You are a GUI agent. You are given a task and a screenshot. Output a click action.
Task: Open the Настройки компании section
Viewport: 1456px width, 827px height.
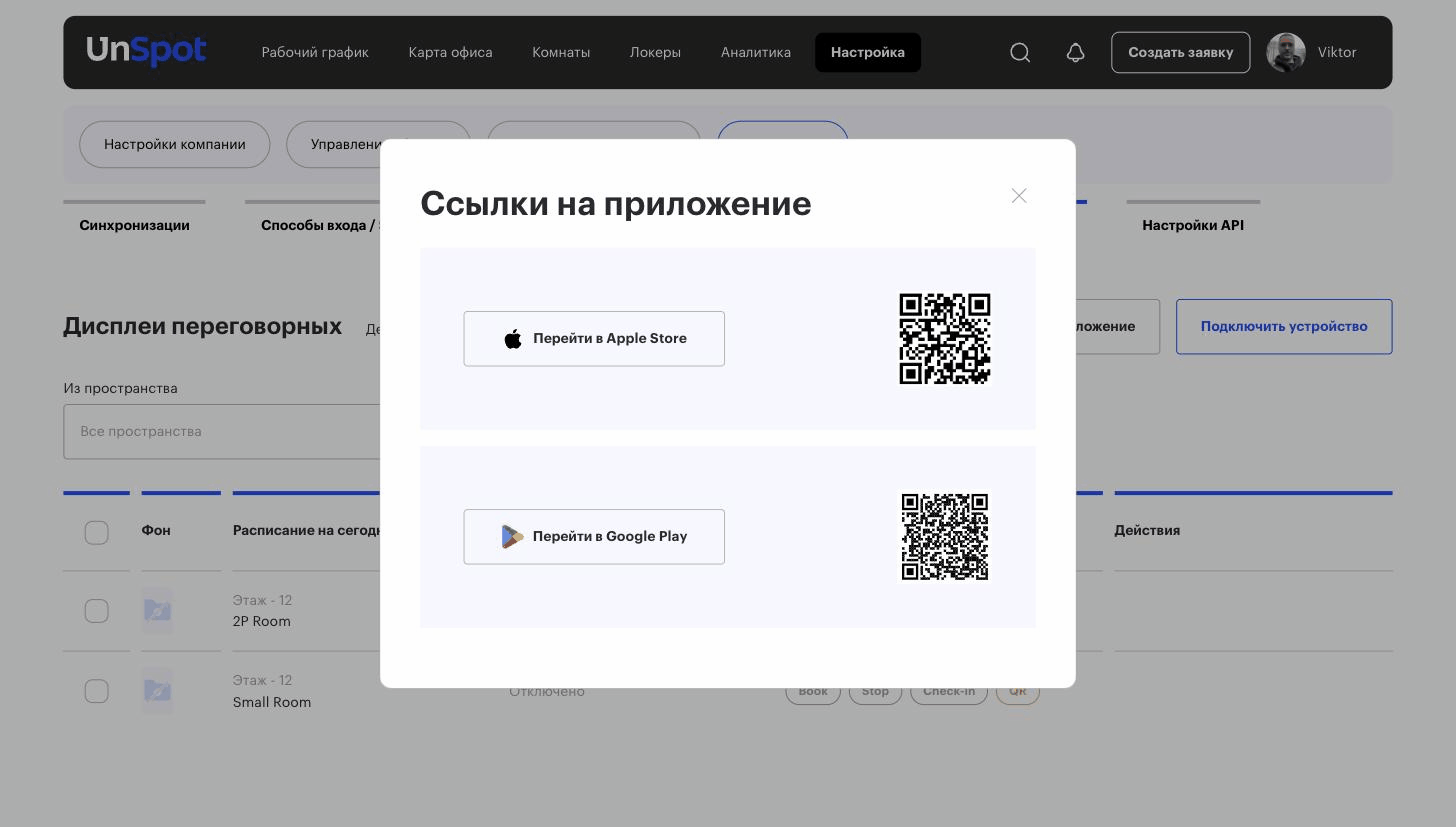pos(175,145)
